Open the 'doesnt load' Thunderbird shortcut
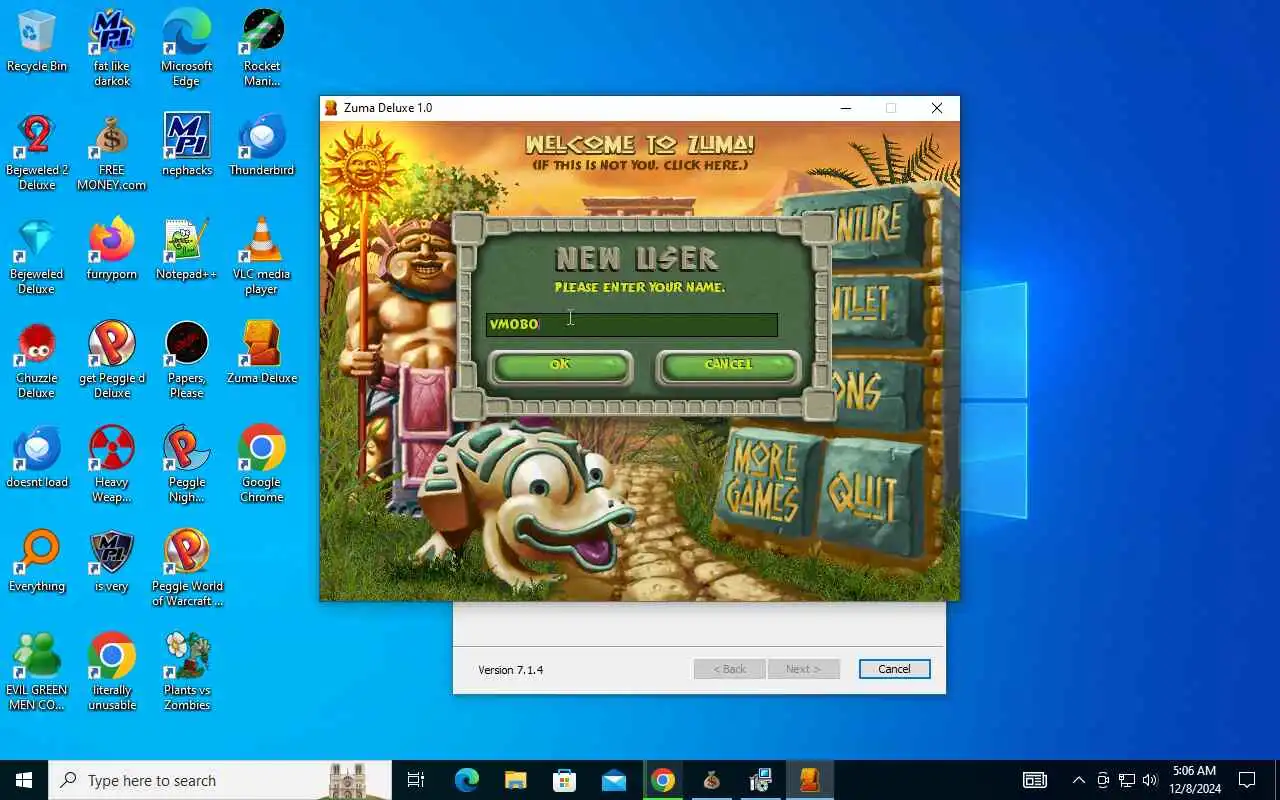The height and width of the screenshot is (800, 1280). click(37, 457)
